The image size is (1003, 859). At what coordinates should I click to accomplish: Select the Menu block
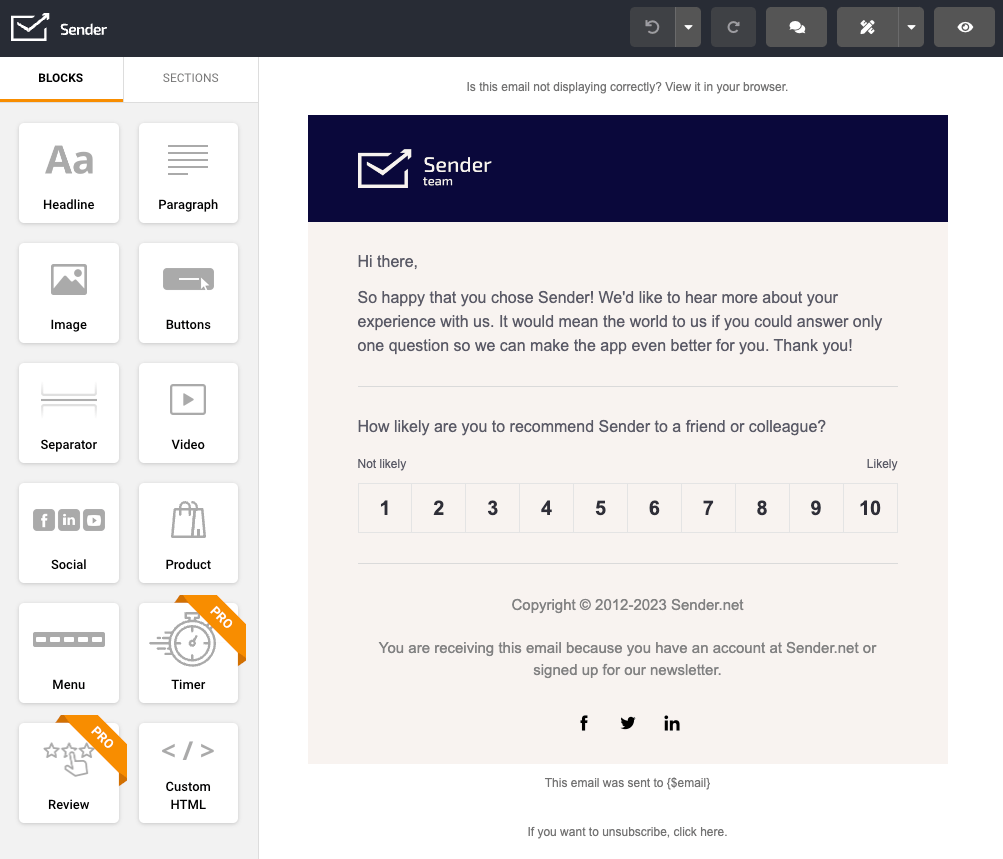(x=69, y=653)
